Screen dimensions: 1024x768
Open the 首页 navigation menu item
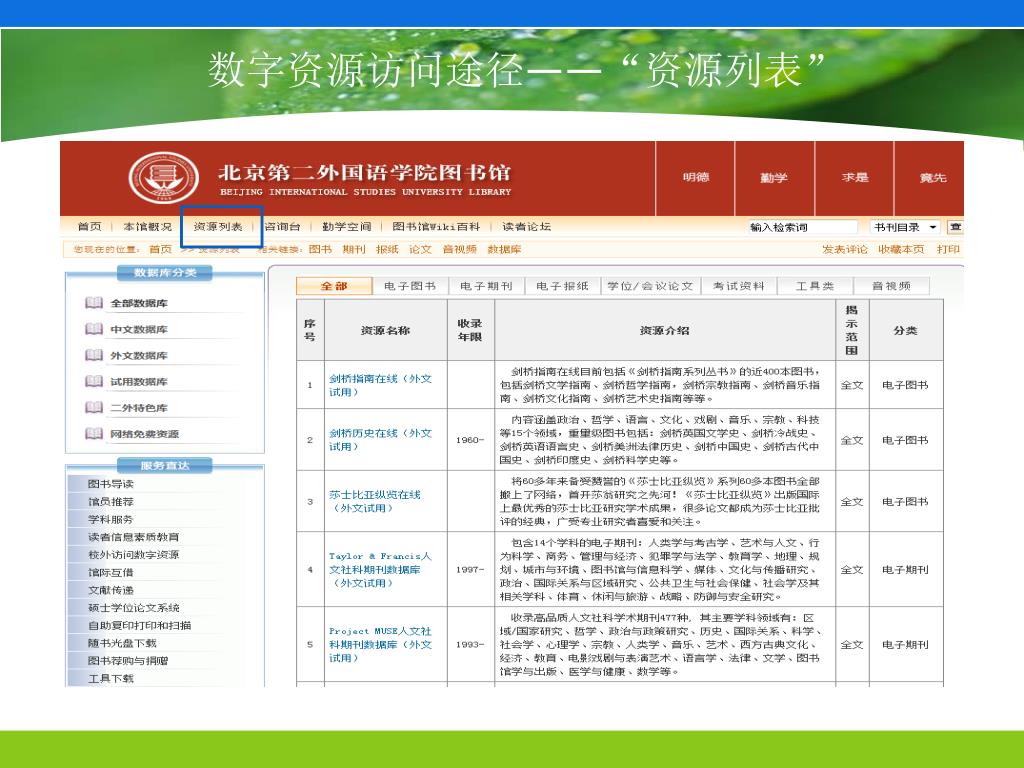(89, 227)
